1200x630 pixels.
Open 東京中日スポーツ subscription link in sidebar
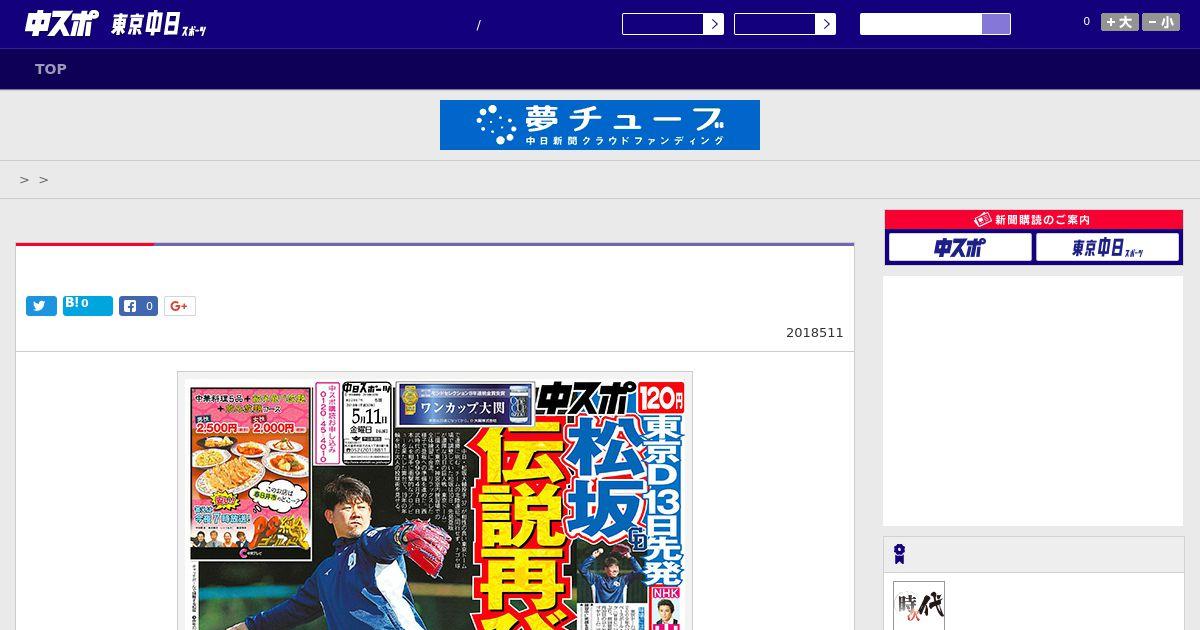click(x=1107, y=247)
